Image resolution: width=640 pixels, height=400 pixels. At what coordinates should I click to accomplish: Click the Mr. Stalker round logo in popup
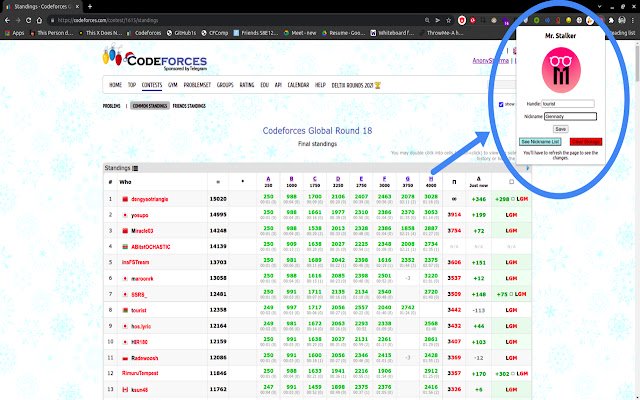coord(561,70)
